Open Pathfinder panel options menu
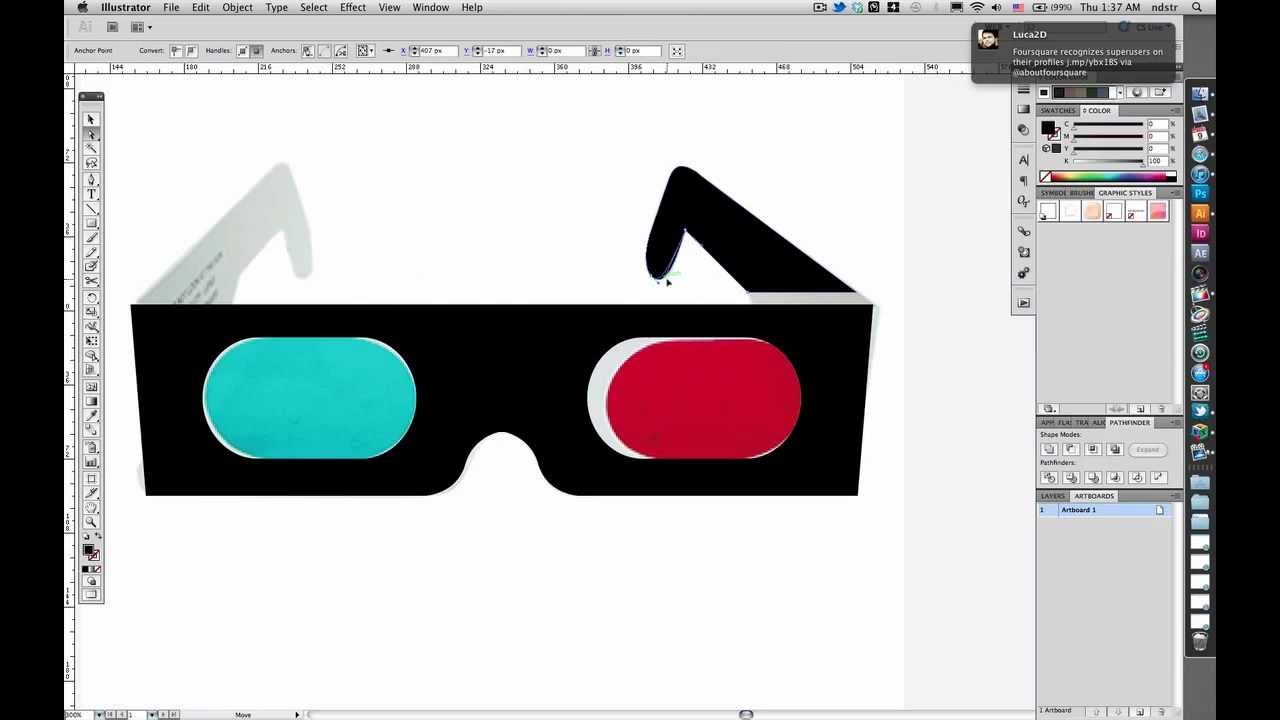This screenshot has width=1280, height=720. 1176,423
